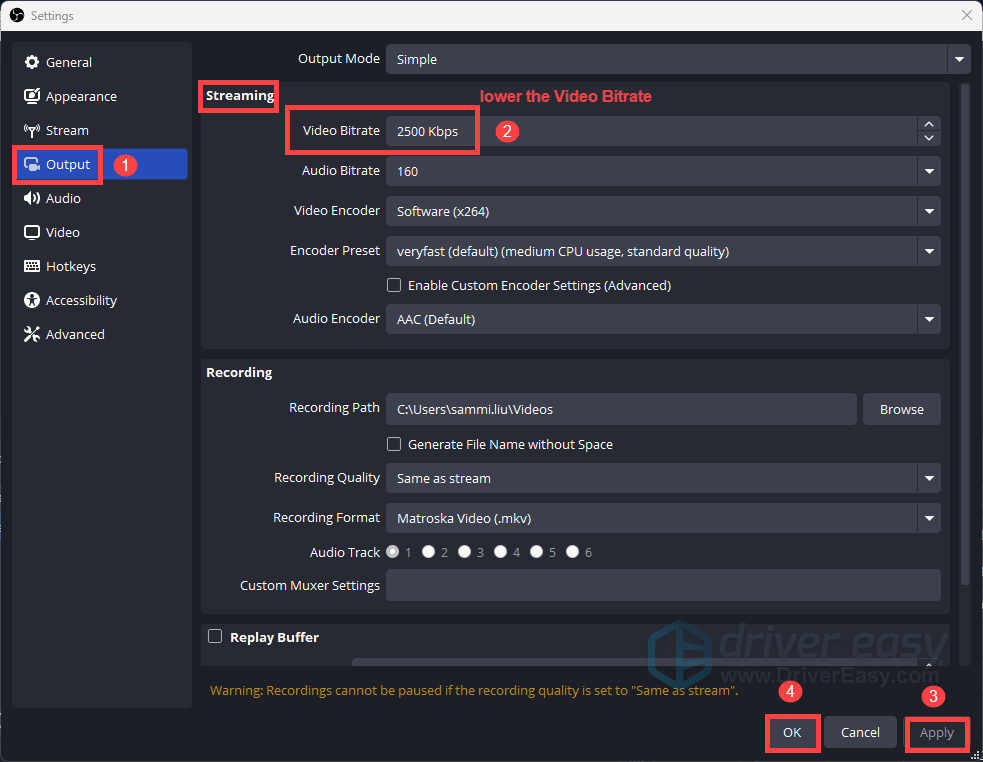Check Generate File Name without Space
Image resolution: width=983 pixels, height=762 pixels.
(x=394, y=444)
